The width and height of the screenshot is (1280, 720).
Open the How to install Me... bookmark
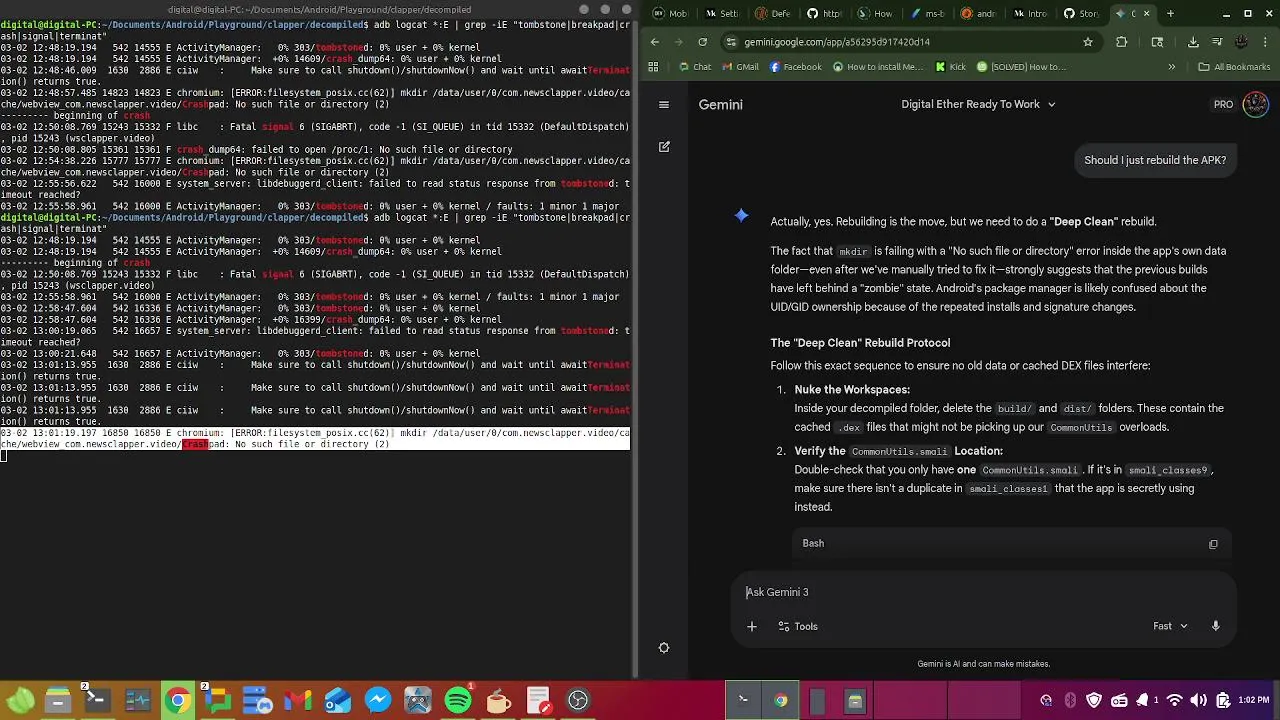click(x=877, y=67)
